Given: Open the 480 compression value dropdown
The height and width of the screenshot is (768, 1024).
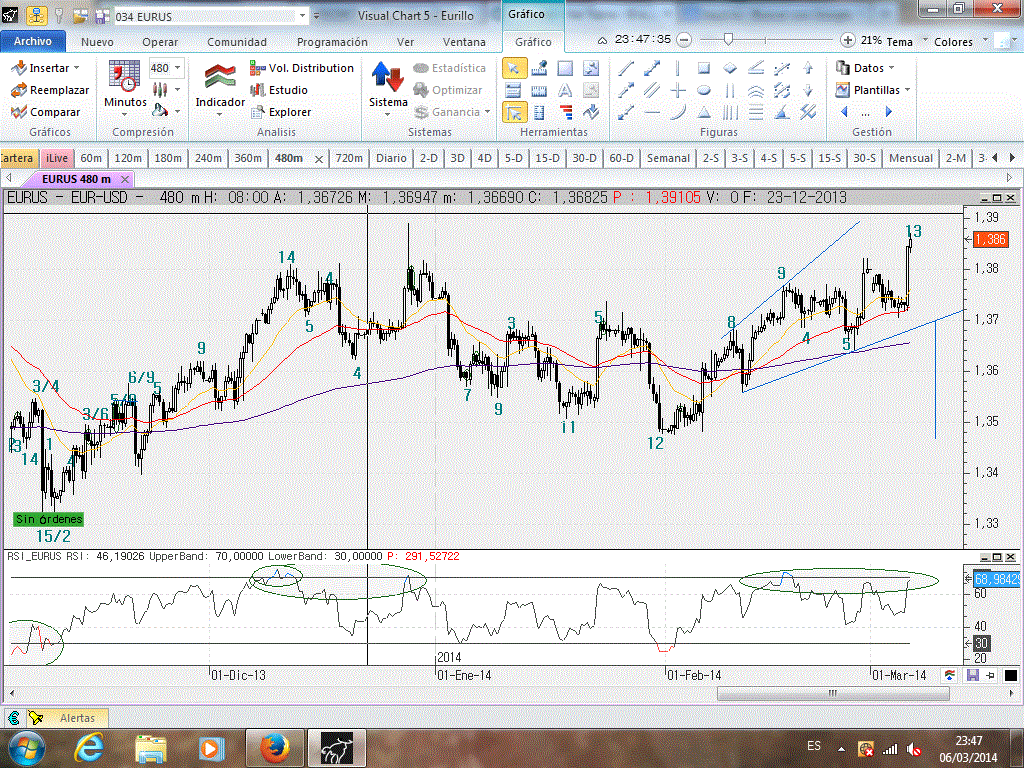Looking at the screenshot, I should (x=178, y=68).
